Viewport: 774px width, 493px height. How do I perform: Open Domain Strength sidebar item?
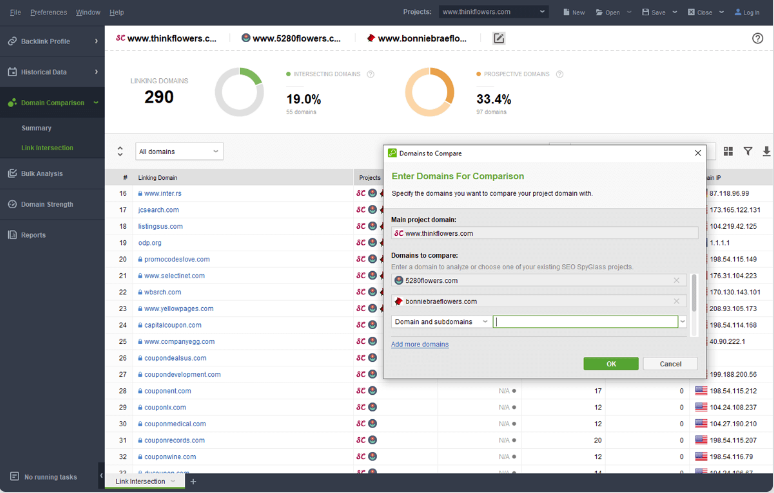pyautogui.click(x=52, y=204)
